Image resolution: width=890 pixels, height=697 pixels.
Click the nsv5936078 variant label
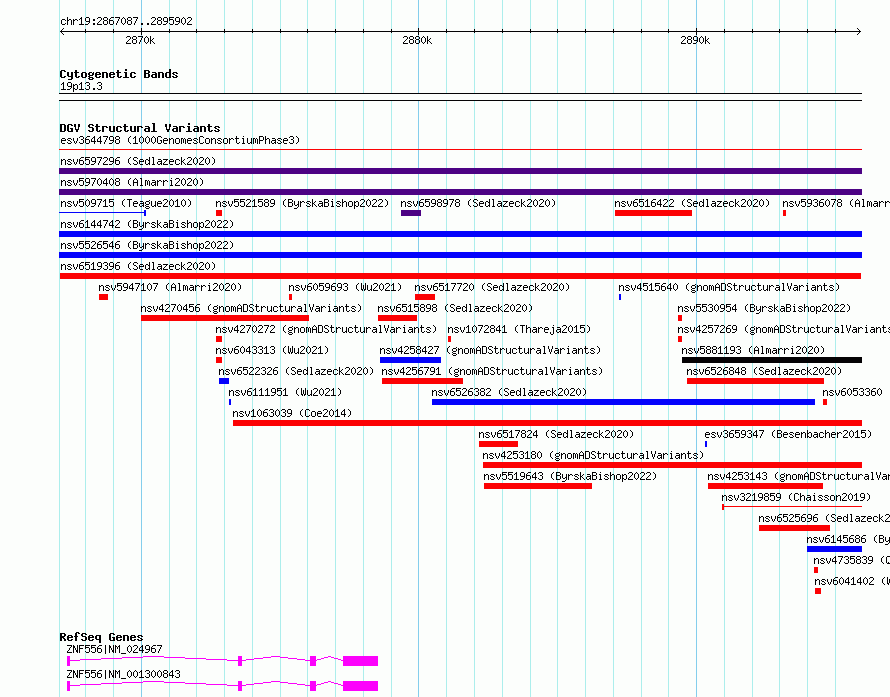[x=836, y=203]
